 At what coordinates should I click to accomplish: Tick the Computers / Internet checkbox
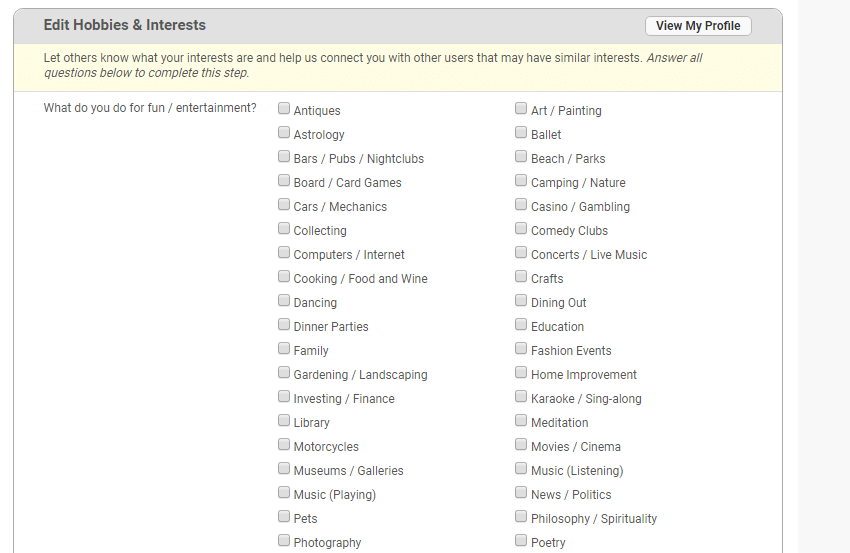(x=284, y=253)
